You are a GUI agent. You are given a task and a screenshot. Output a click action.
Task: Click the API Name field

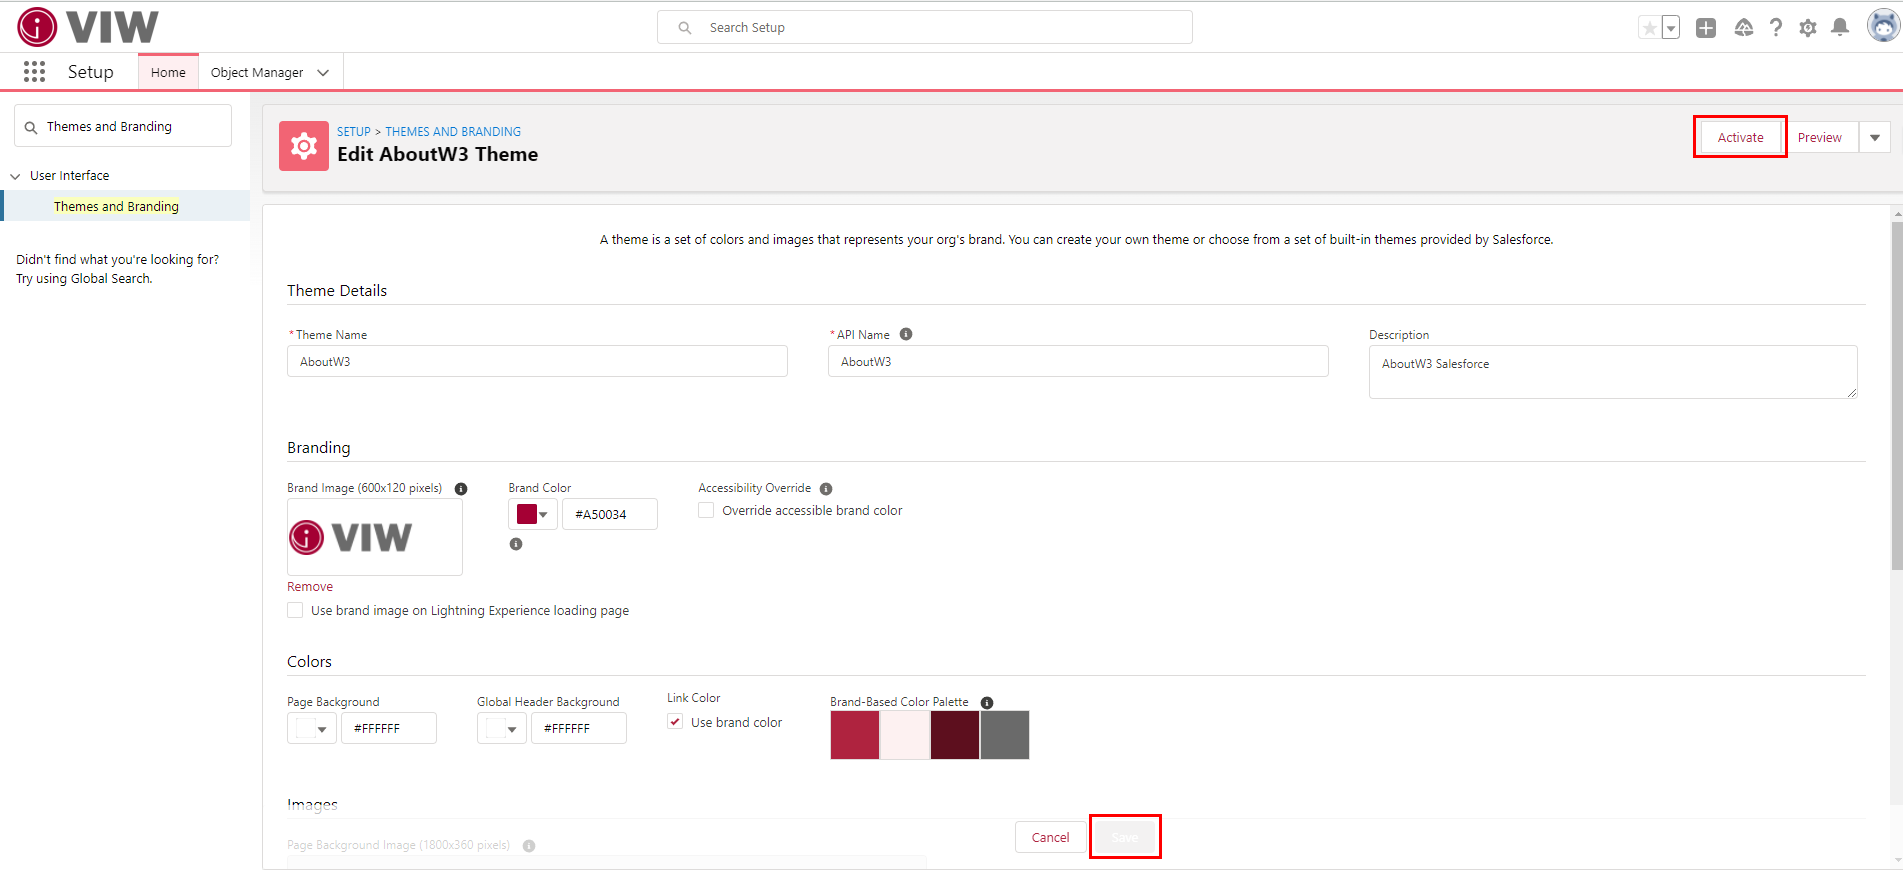tap(1078, 361)
